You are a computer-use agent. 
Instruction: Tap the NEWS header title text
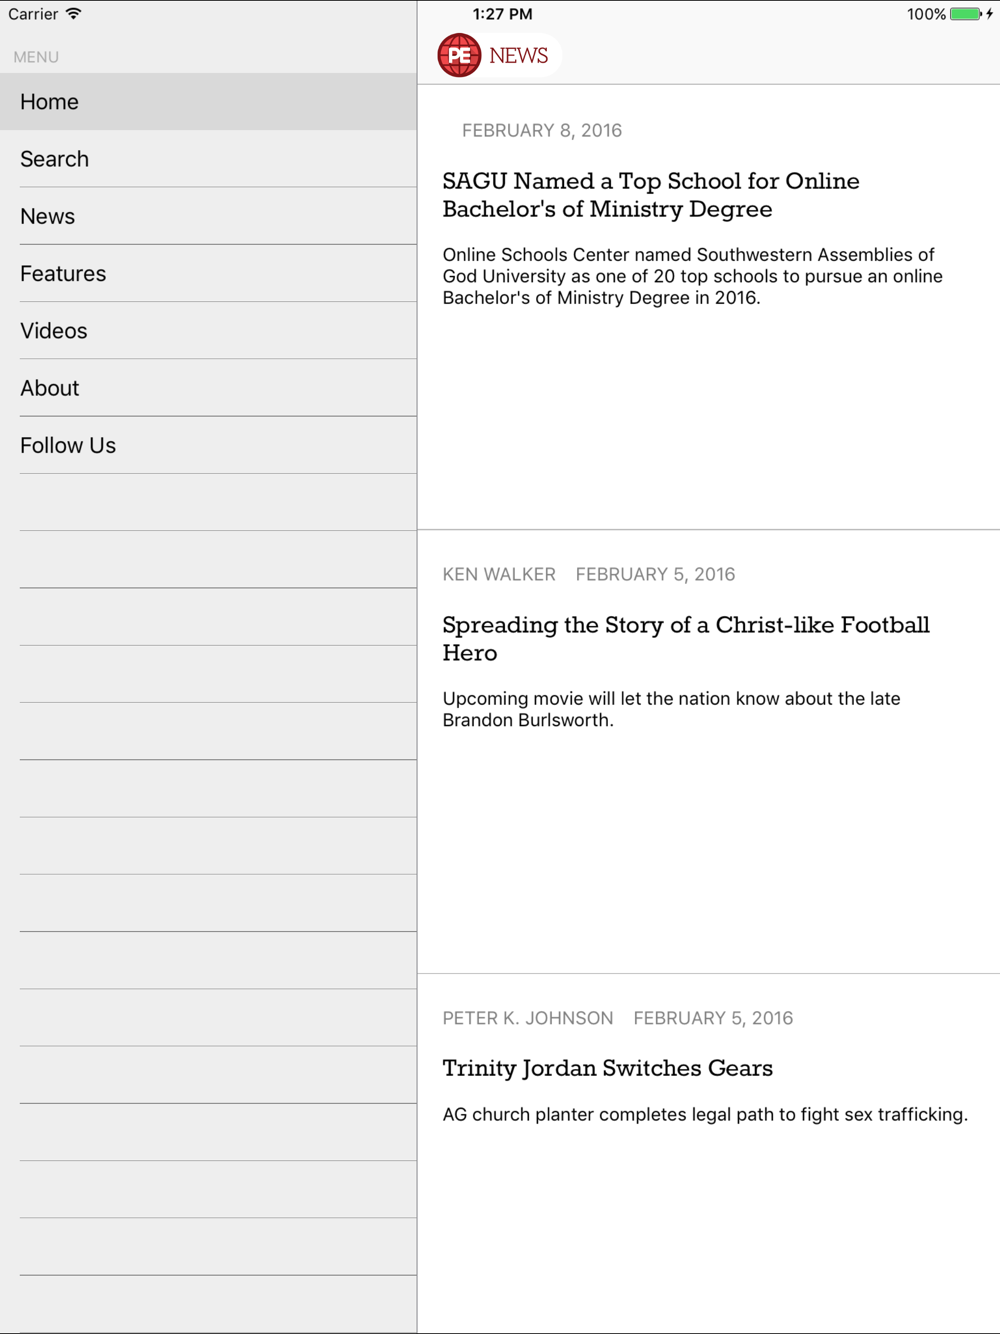518,56
